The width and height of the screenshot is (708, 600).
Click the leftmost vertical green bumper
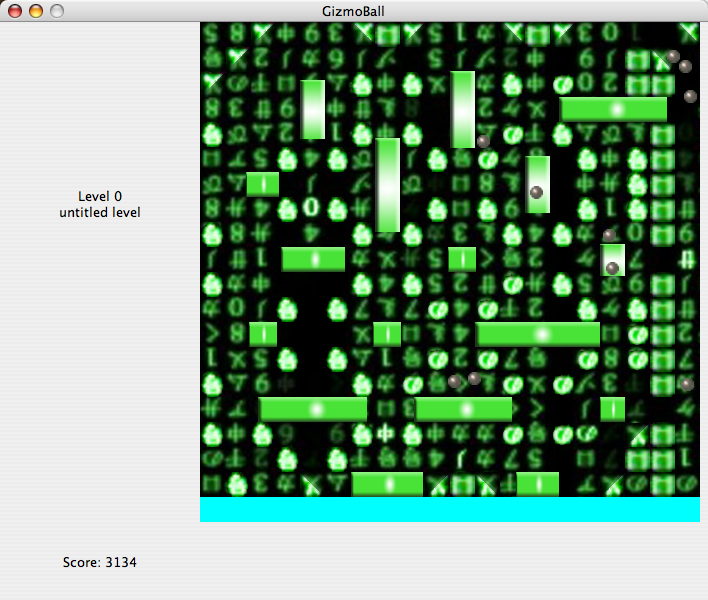click(313, 109)
